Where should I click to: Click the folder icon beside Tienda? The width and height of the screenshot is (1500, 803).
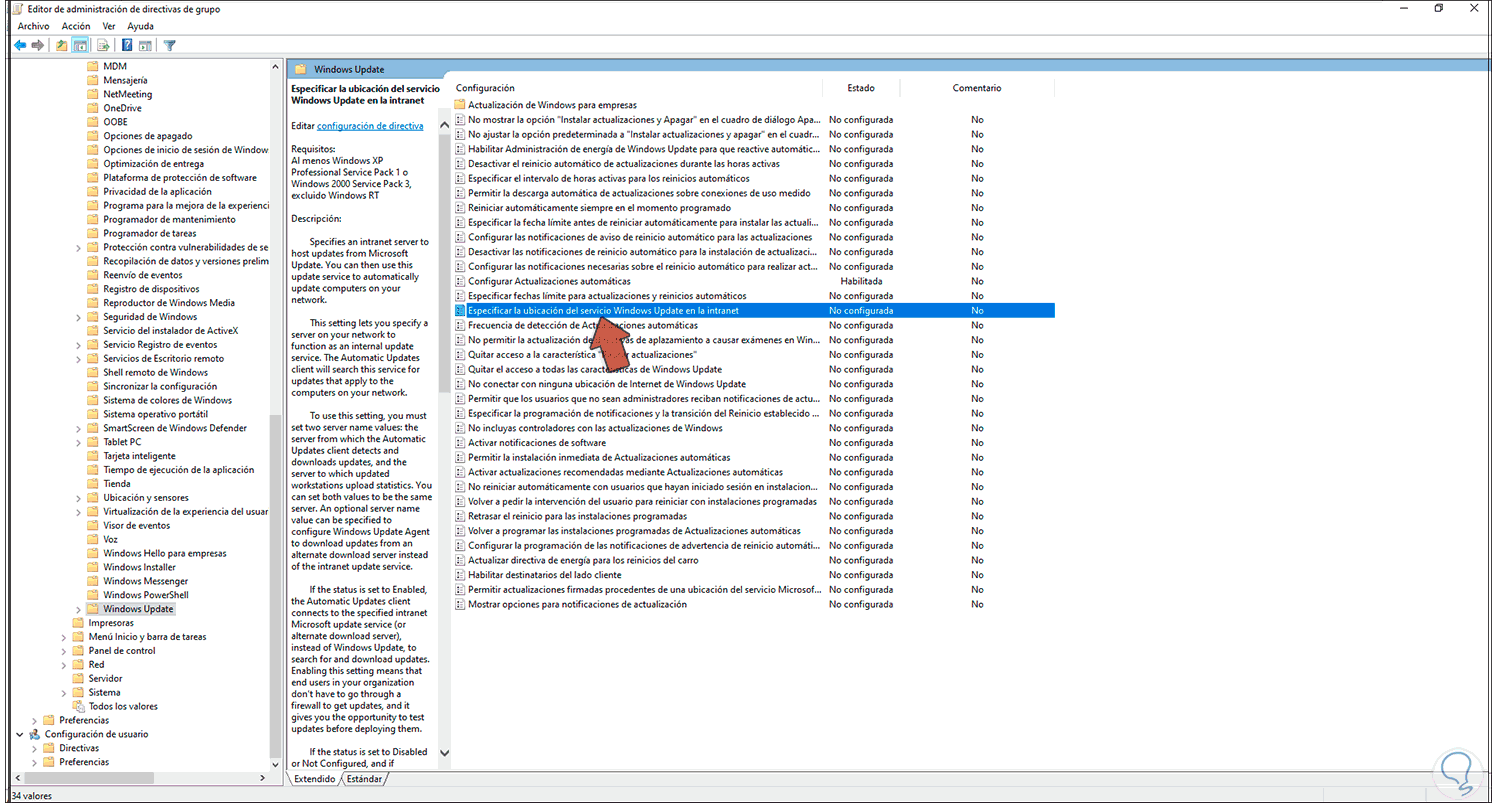pyautogui.click(x=93, y=484)
